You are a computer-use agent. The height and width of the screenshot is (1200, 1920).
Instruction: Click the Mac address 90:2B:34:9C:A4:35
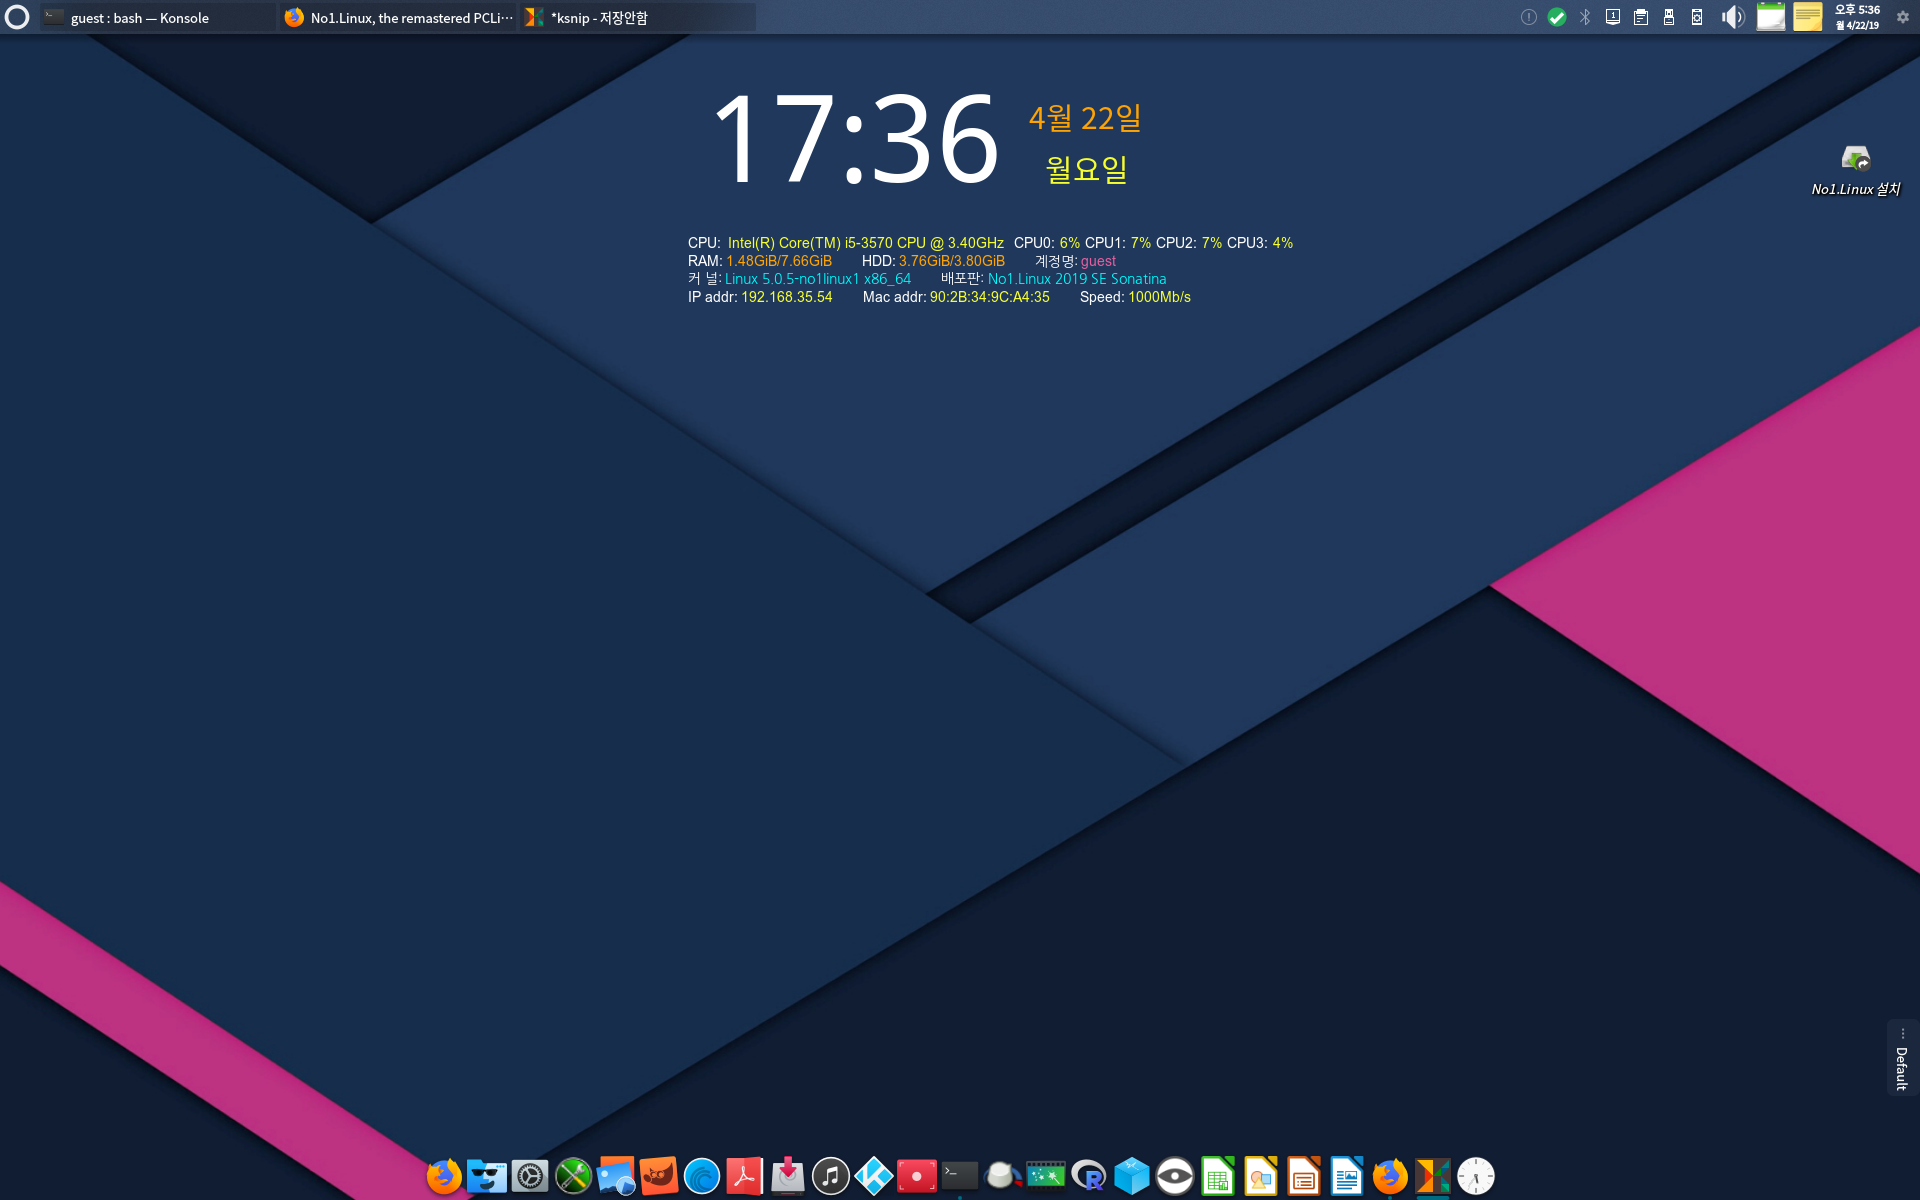pyautogui.click(x=990, y=297)
